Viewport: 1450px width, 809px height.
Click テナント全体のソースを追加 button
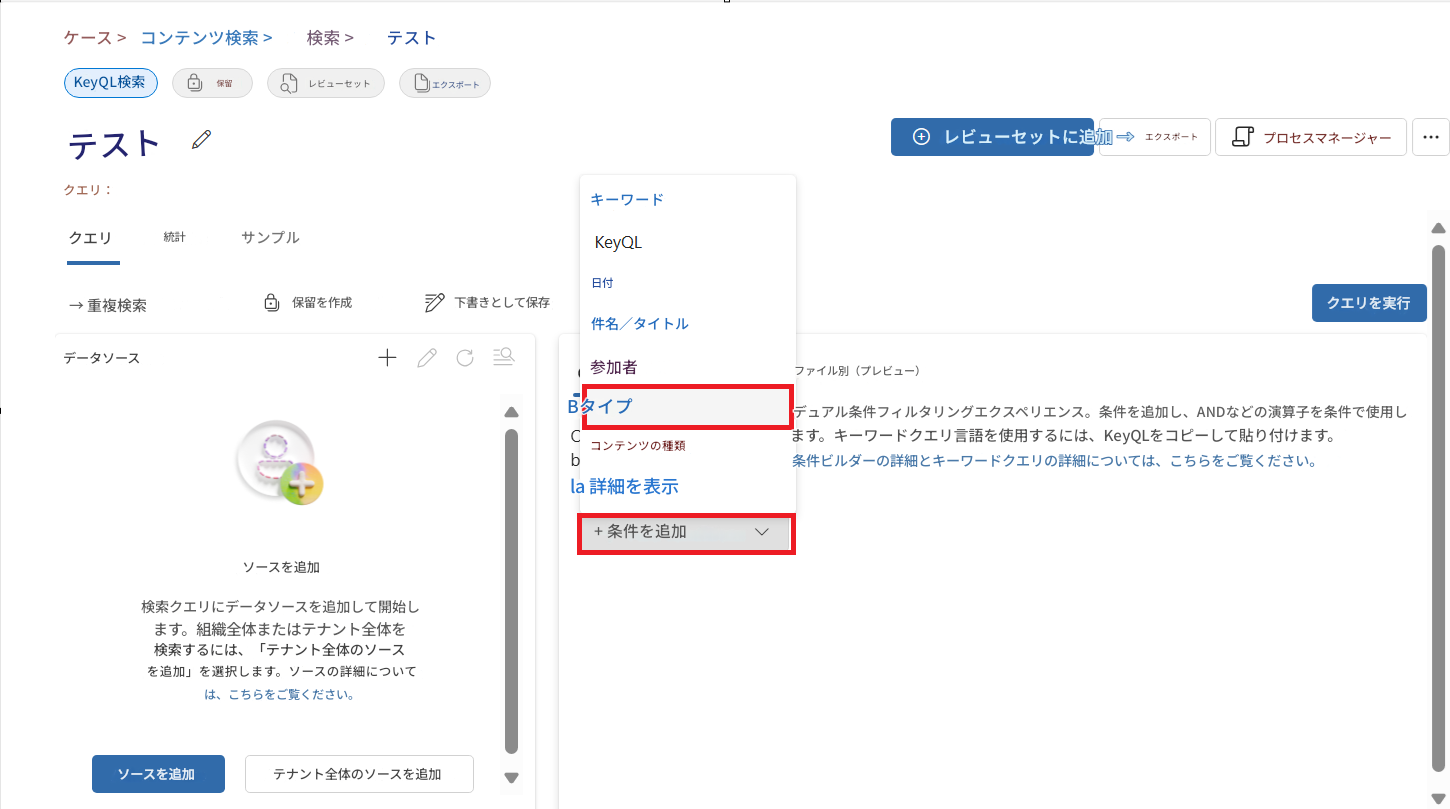359,774
